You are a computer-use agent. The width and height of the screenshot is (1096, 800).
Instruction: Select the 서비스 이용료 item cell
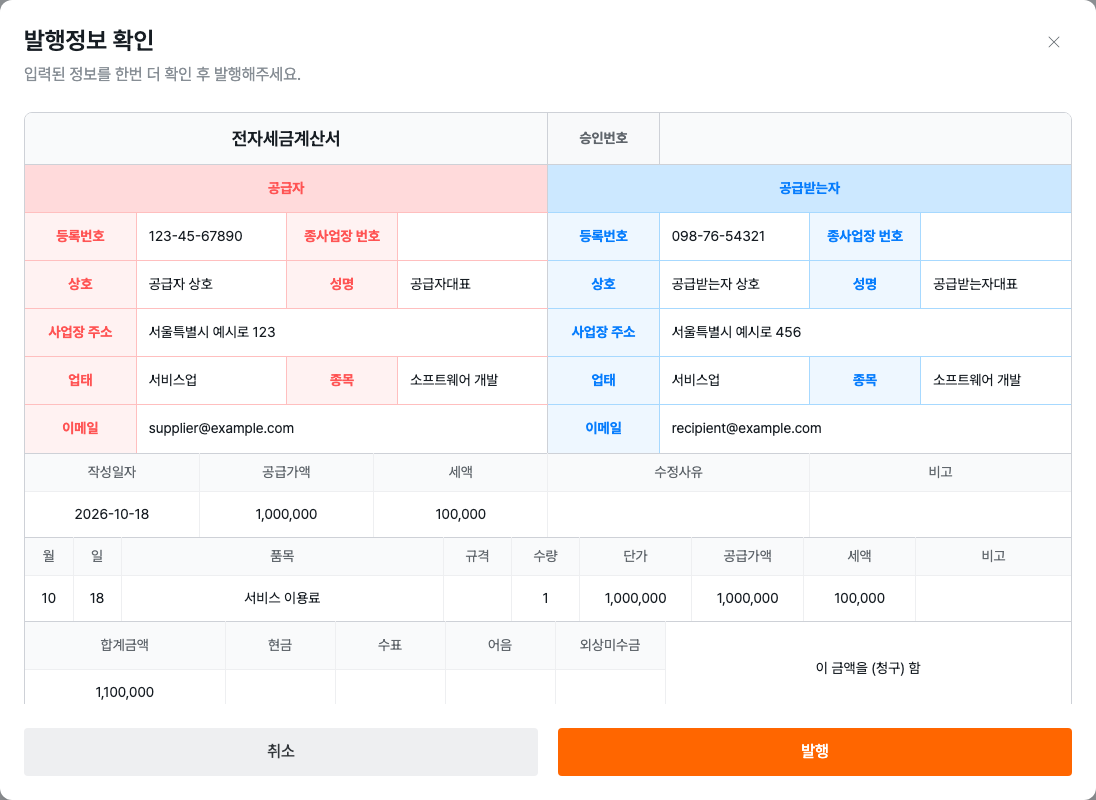click(x=282, y=598)
